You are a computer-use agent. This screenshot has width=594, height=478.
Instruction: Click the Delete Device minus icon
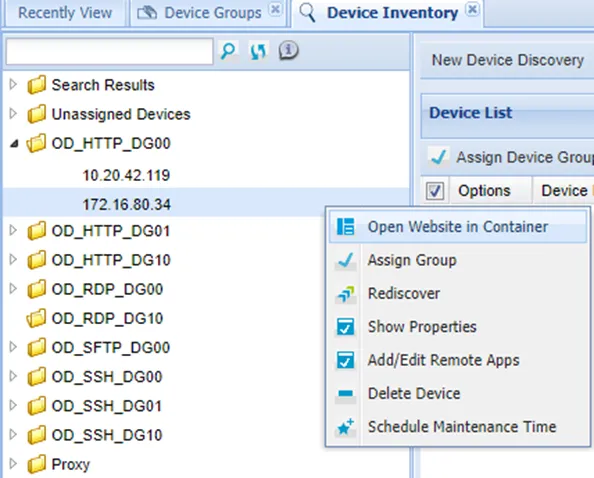coord(345,394)
